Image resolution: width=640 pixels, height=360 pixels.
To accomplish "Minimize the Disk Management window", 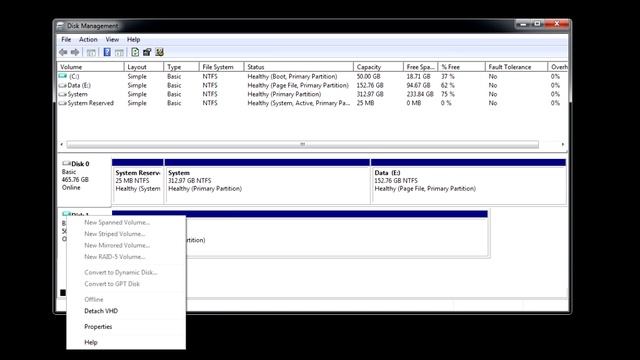I will coord(523,24).
